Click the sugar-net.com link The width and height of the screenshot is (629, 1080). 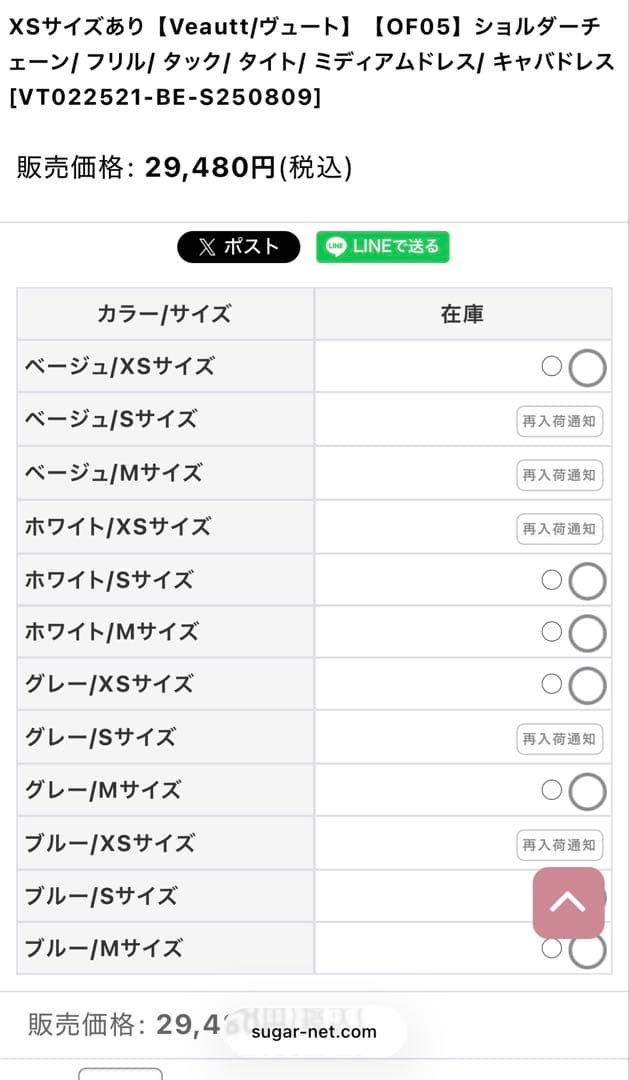(x=314, y=1031)
